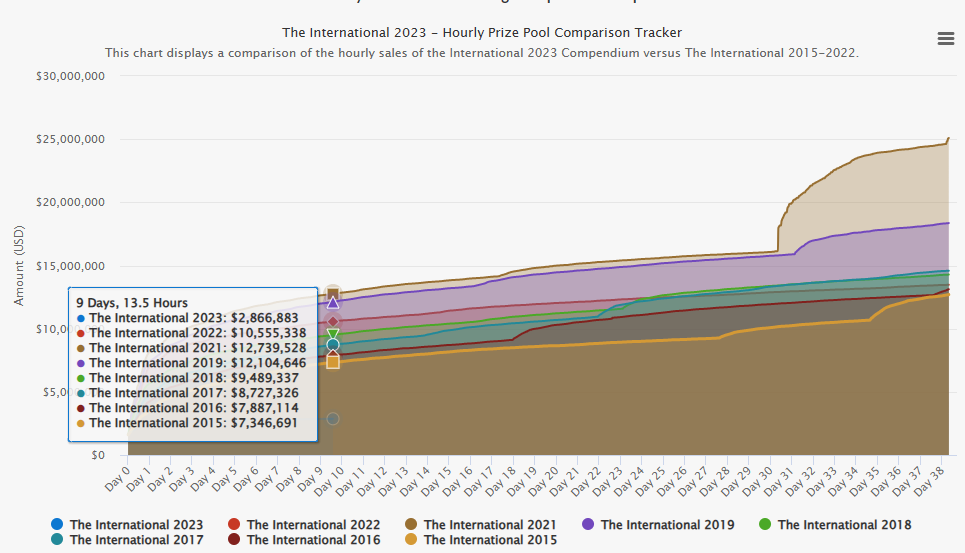Click the Amount (USD) axis title
965x553 pixels.
(x=19, y=266)
